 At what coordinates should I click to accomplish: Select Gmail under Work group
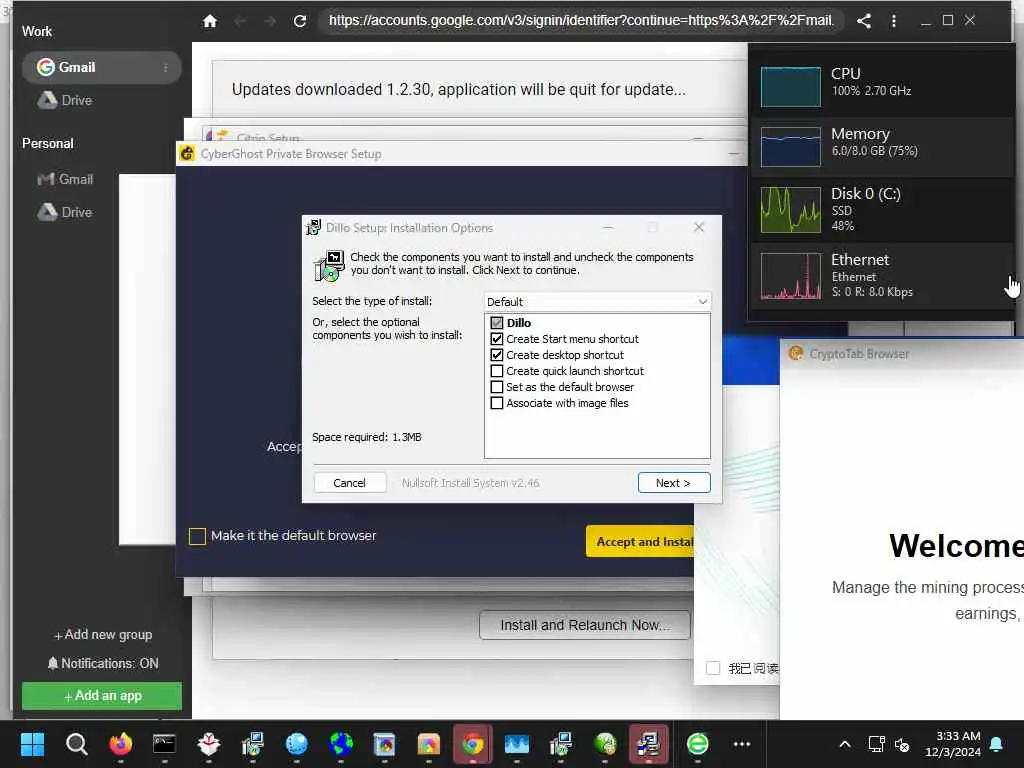pyautogui.click(x=101, y=67)
